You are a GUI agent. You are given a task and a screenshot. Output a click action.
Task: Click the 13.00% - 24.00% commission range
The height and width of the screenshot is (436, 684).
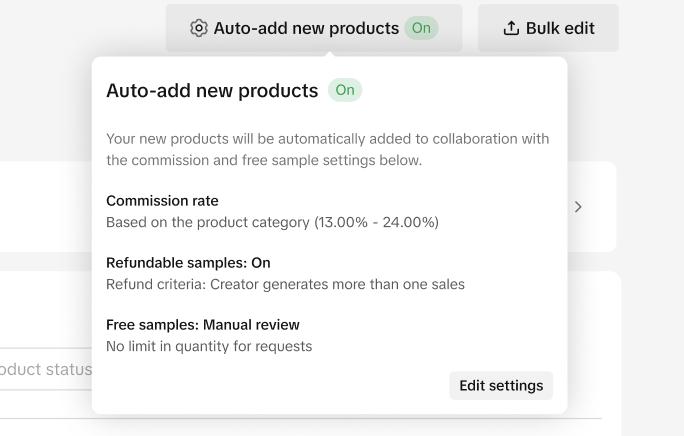click(x=377, y=222)
